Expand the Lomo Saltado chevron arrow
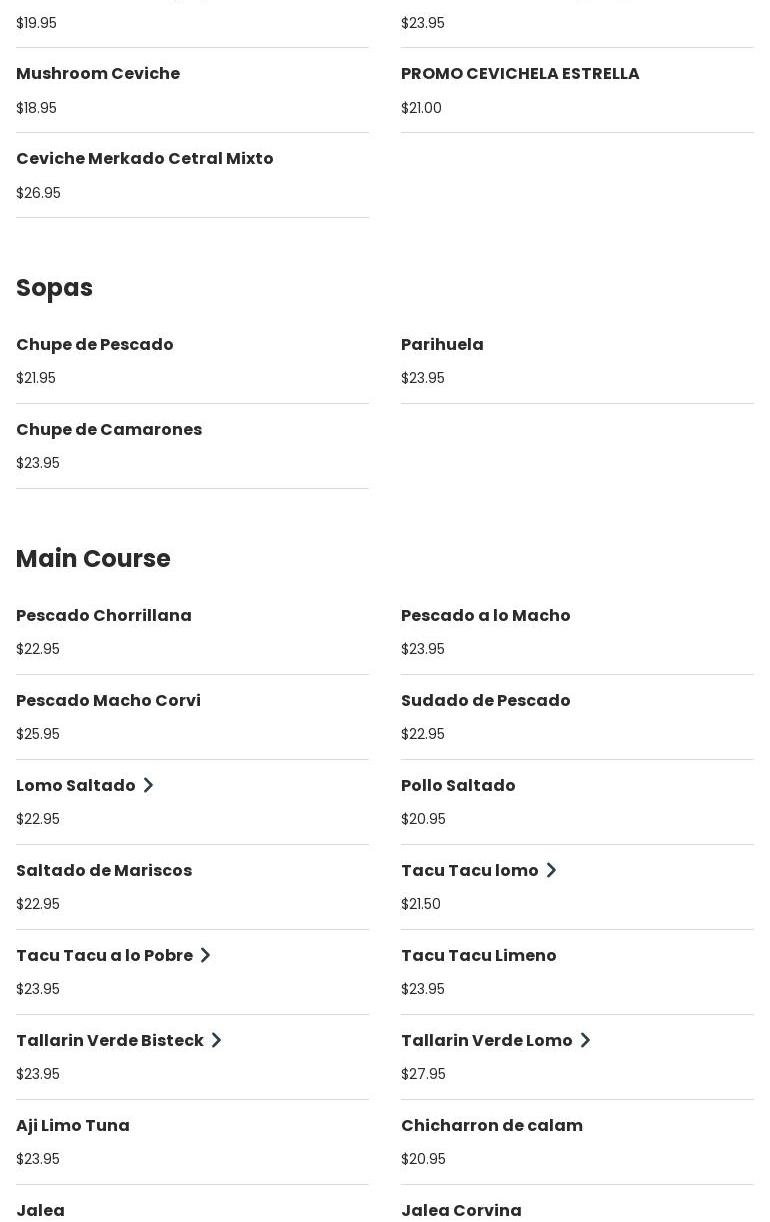 pyautogui.click(x=148, y=786)
